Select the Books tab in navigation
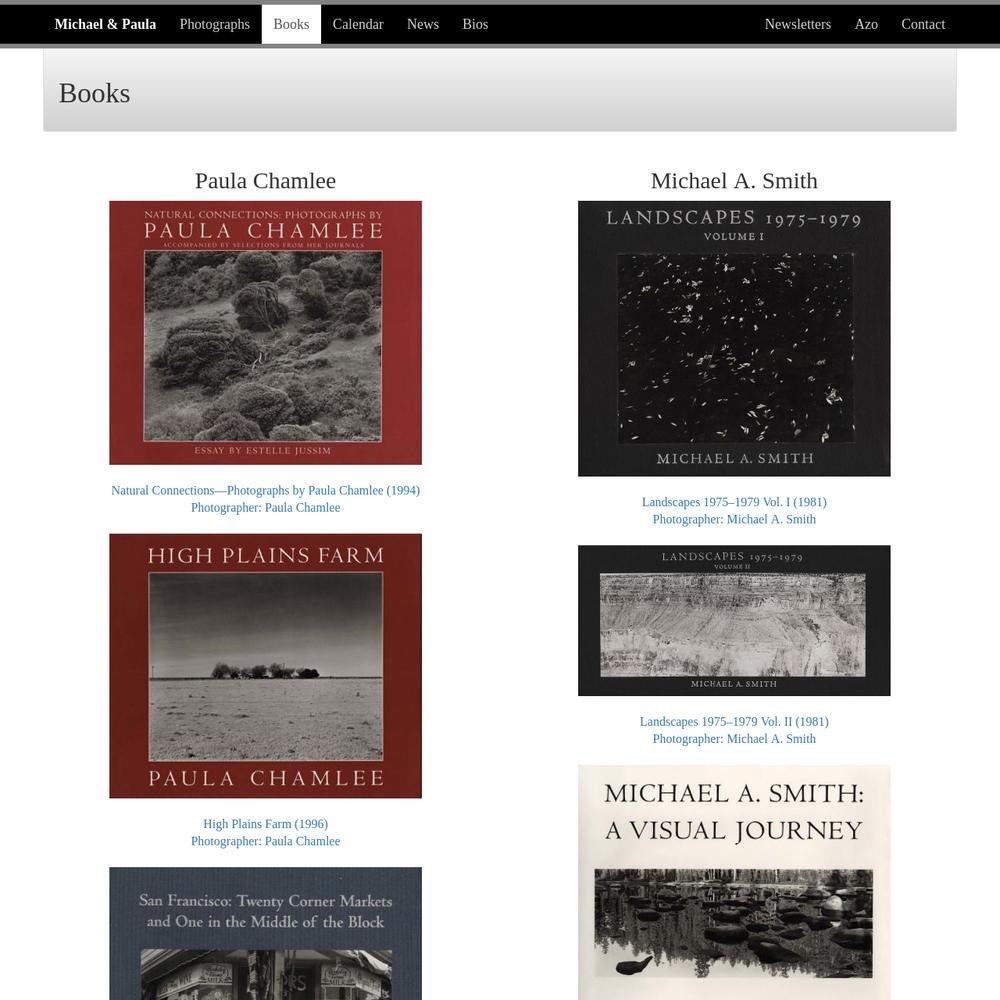The image size is (1000, 1000). [x=291, y=24]
